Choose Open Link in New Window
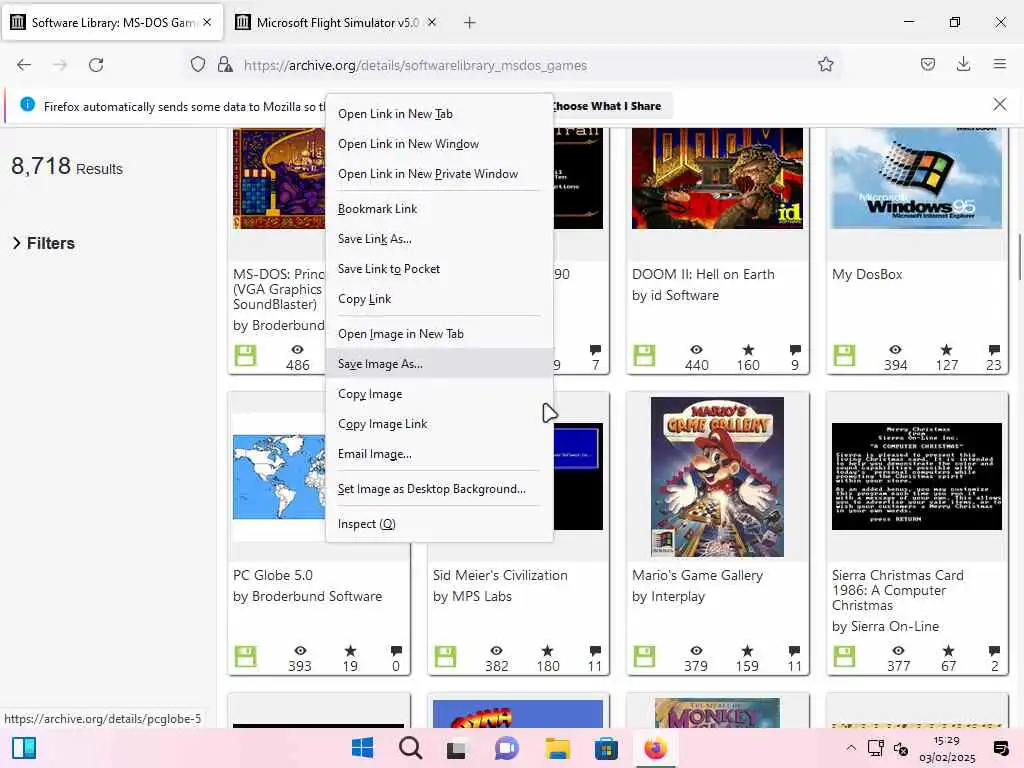1024x768 pixels. pos(439,144)
